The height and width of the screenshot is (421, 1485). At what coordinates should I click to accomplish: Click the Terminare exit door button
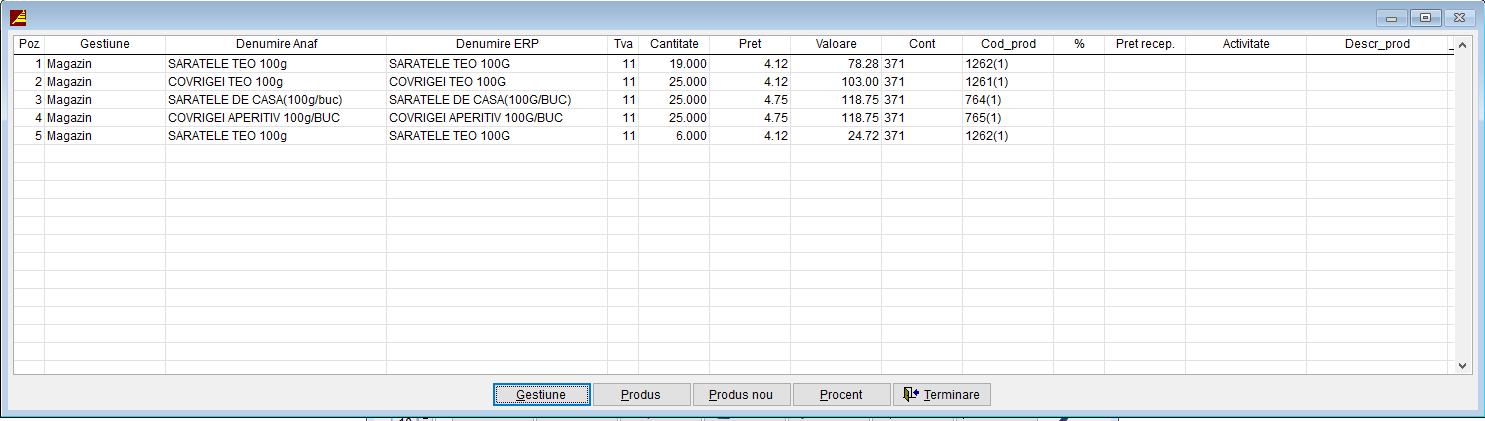click(x=941, y=395)
